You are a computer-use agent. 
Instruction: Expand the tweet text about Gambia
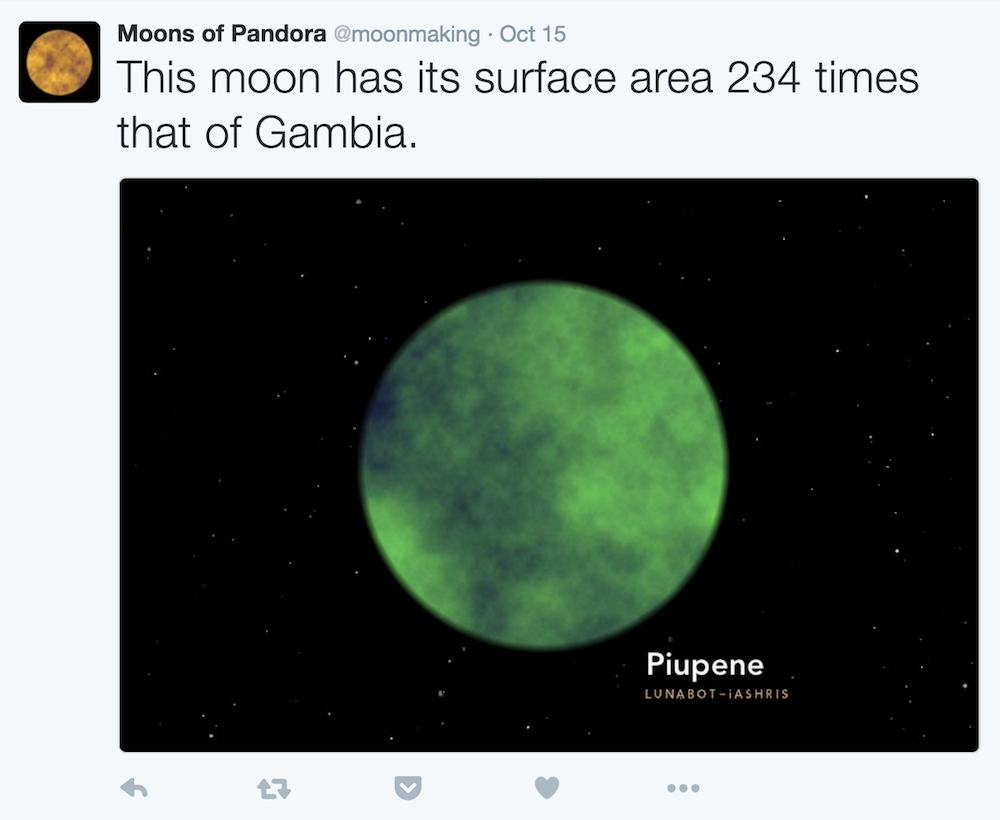pos(517,105)
